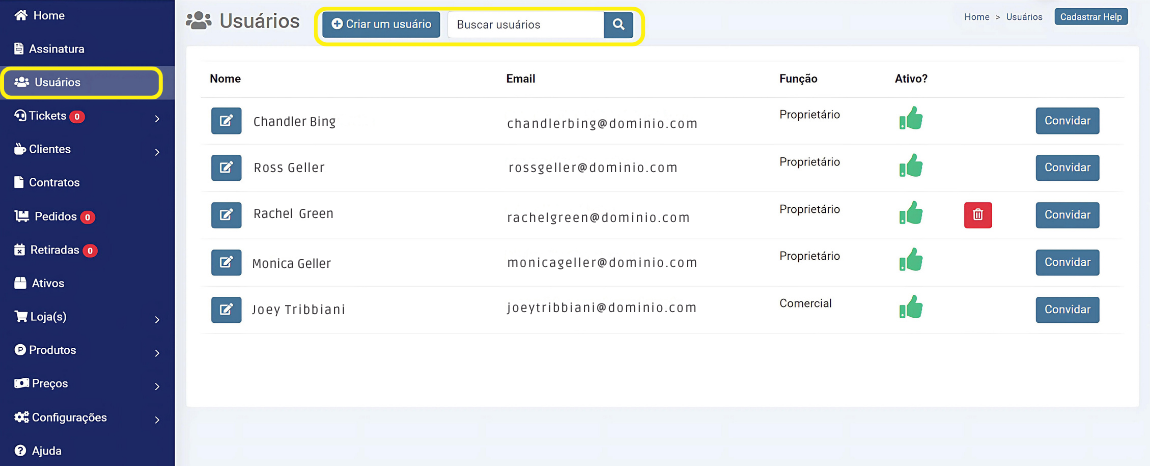
Task: Click edit icon beside Rachel Green
Action: click(226, 215)
